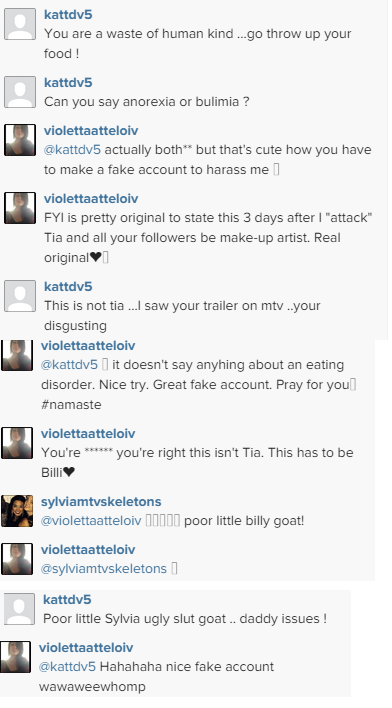
Task: Open @kattdv5 mention in 'Hahahaha nice fake account'
Action: [x=67, y=667]
